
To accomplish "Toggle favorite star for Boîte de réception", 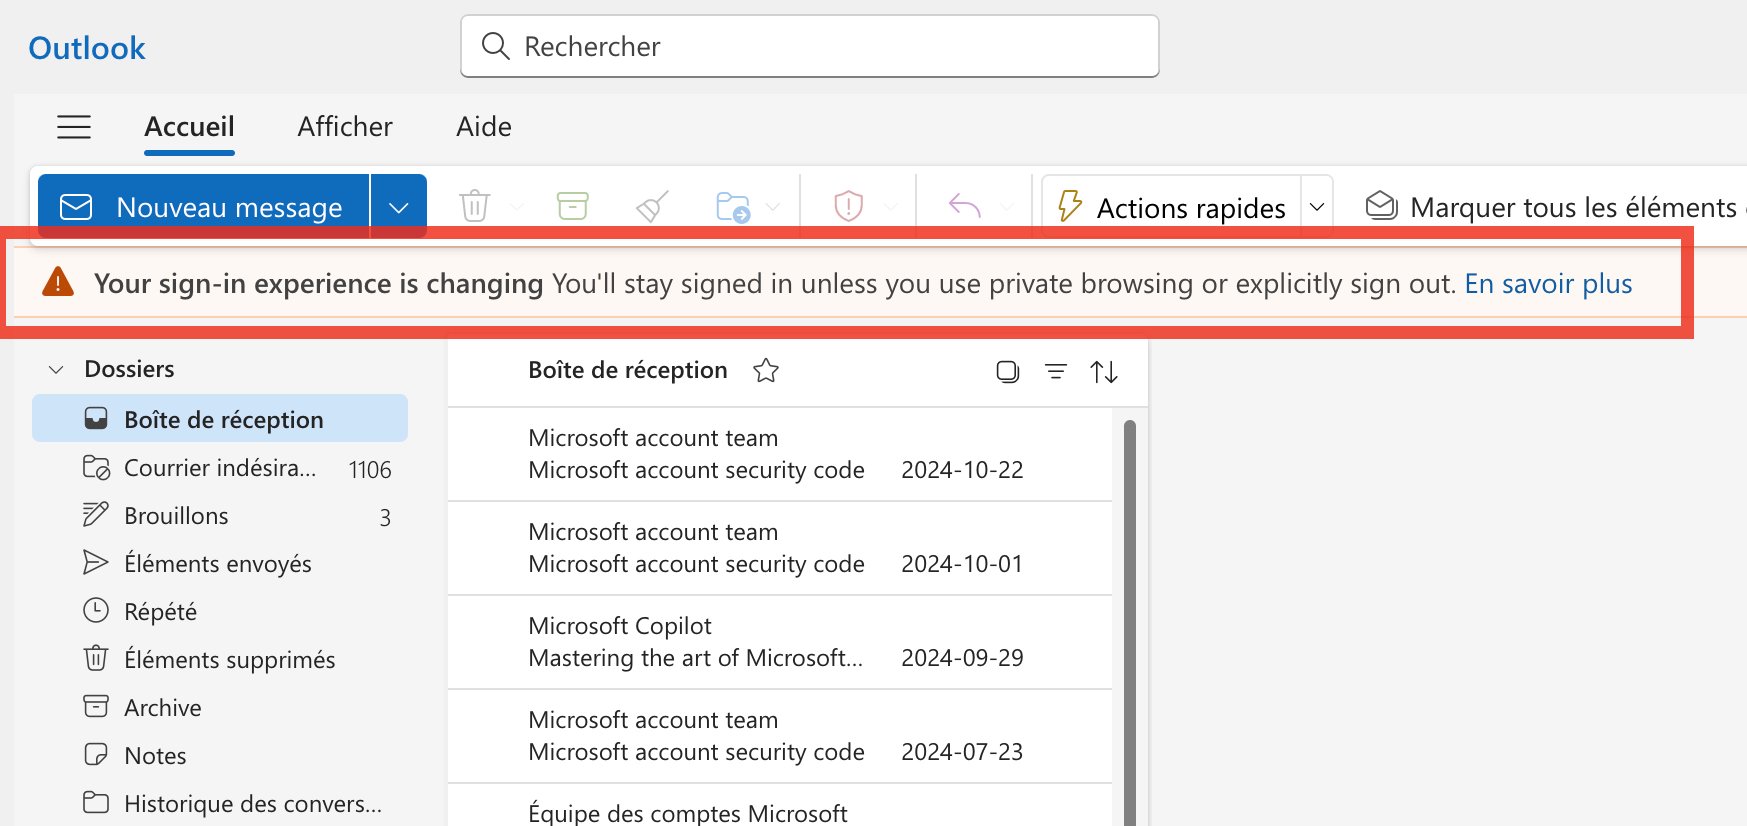I will (x=766, y=371).
